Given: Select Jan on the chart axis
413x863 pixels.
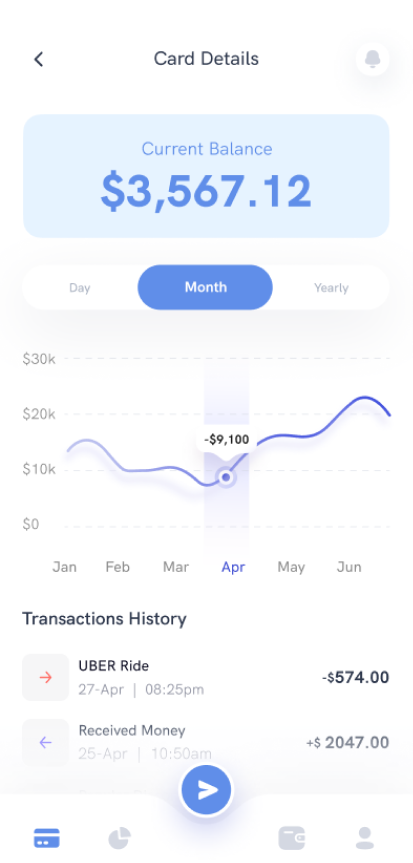Looking at the screenshot, I should coord(64,567).
